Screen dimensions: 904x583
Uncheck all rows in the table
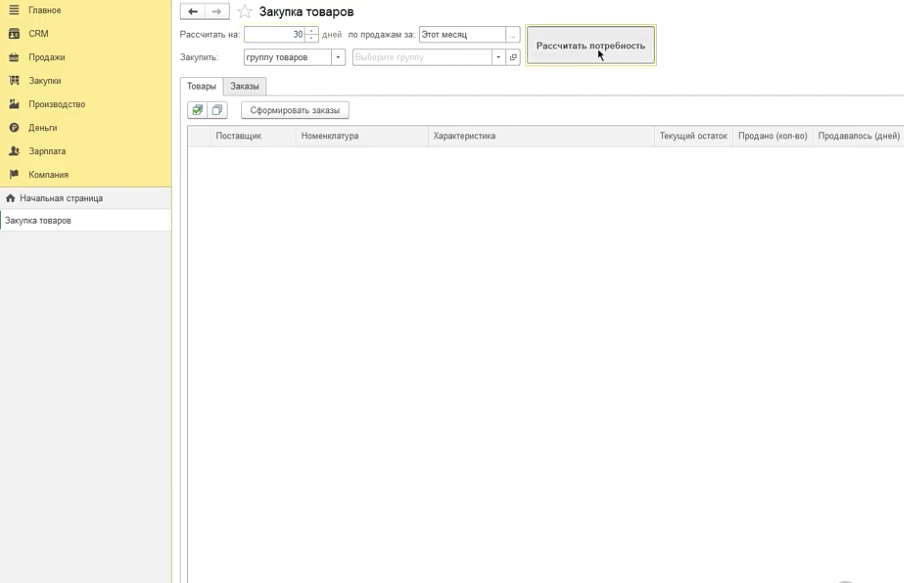[x=217, y=110]
